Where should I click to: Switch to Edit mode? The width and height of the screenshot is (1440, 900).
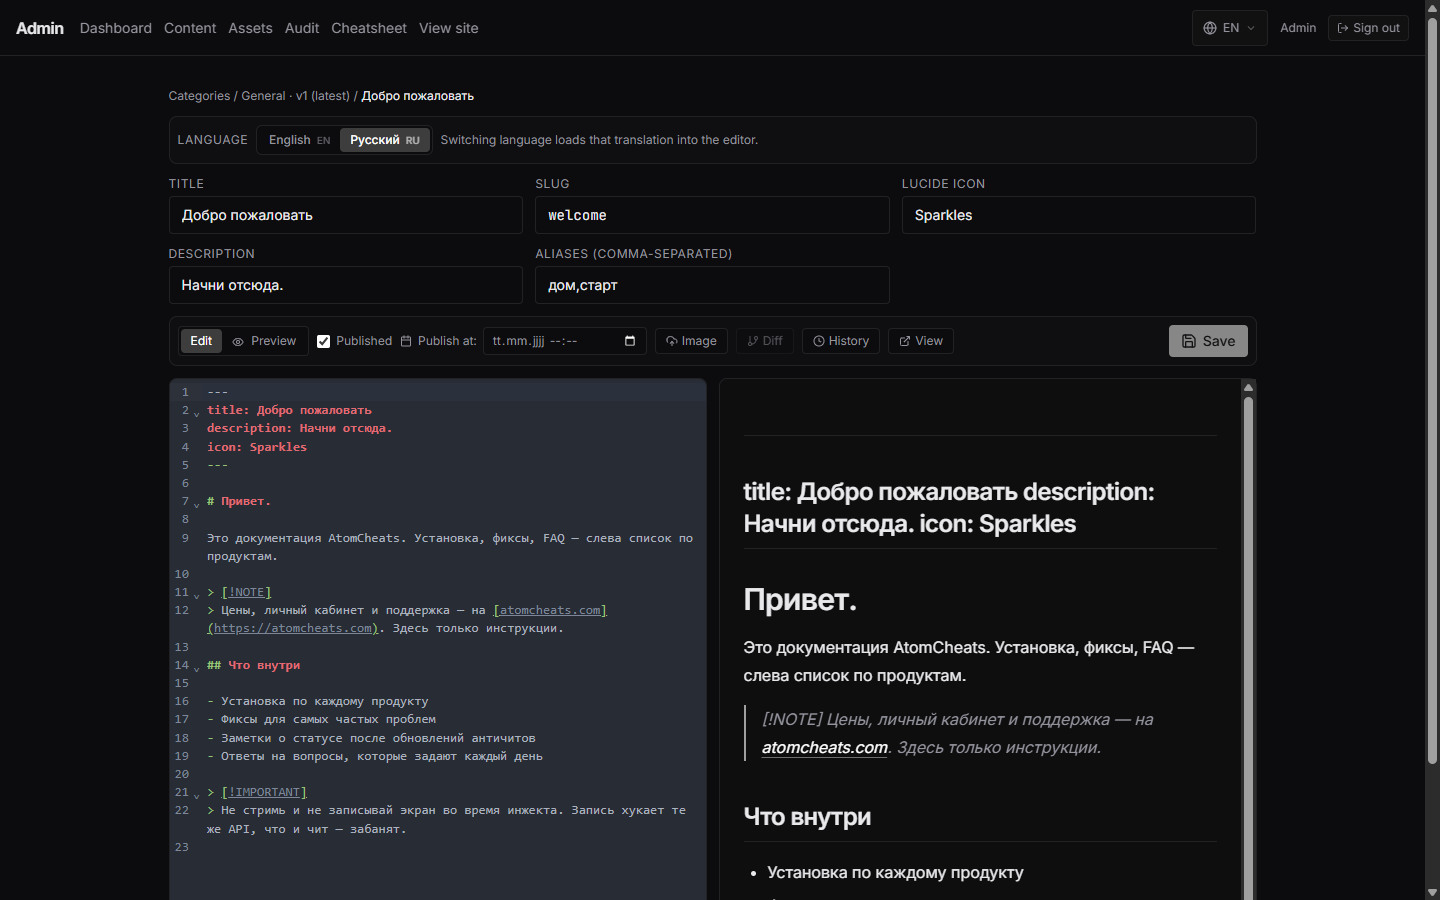201,341
